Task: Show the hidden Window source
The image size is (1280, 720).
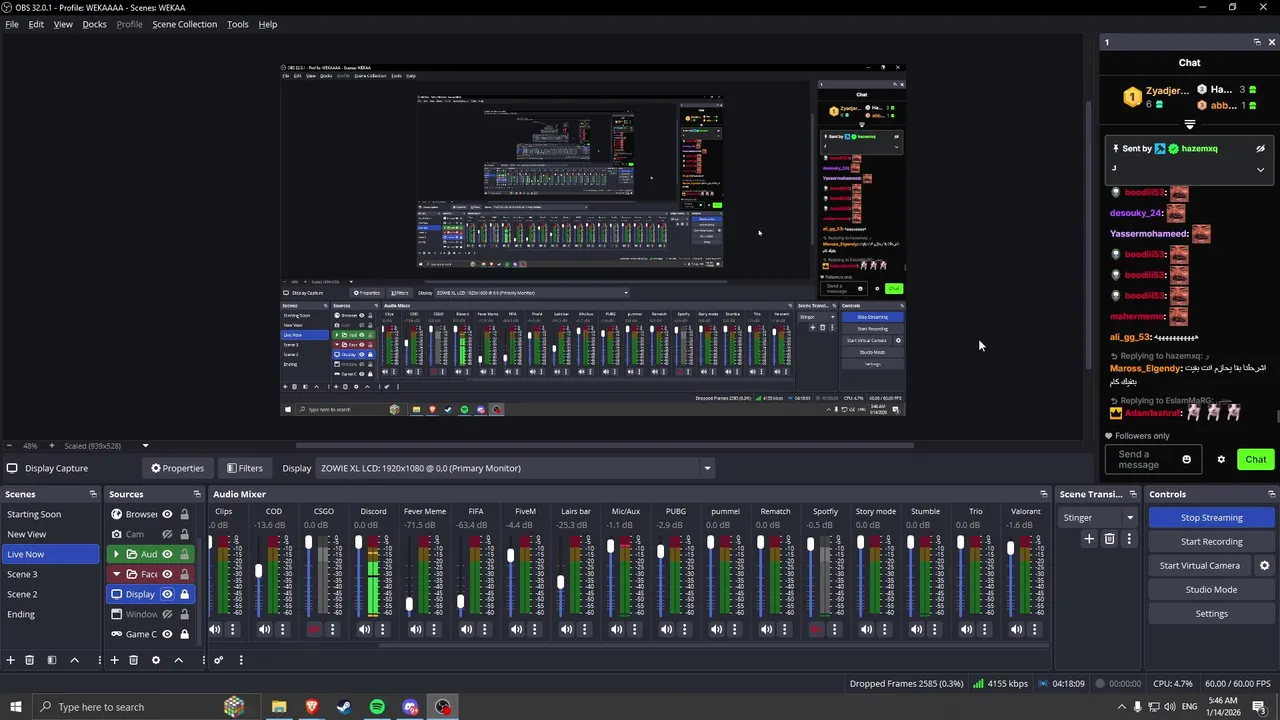Action: point(167,614)
